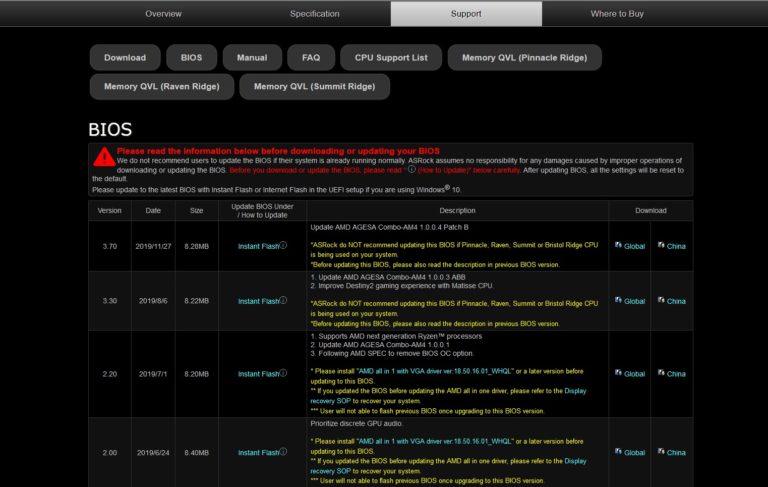Select the size 8.22MB
Image resolution: width=768 pixels, height=487 pixels.
pos(196,301)
